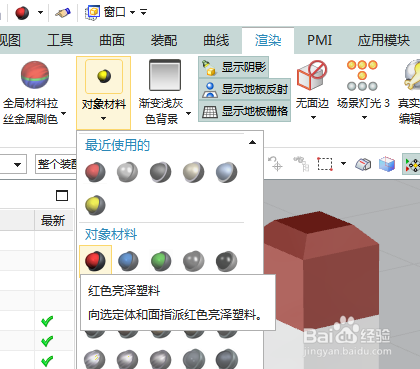Click the snap point crosshair icon
The image size is (420, 369).
click(275, 163)
